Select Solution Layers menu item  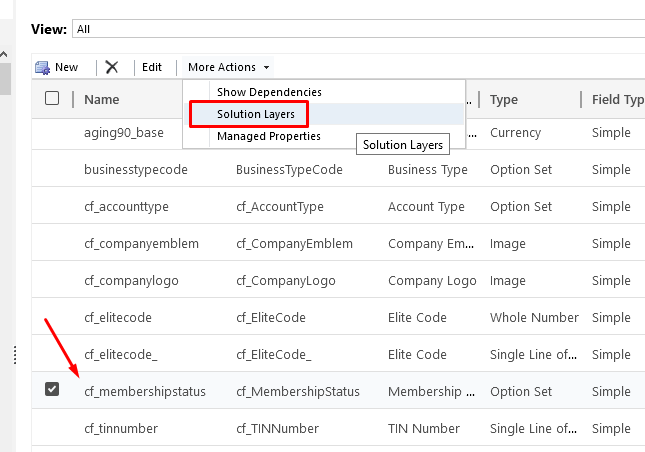[x=256, y=114]
